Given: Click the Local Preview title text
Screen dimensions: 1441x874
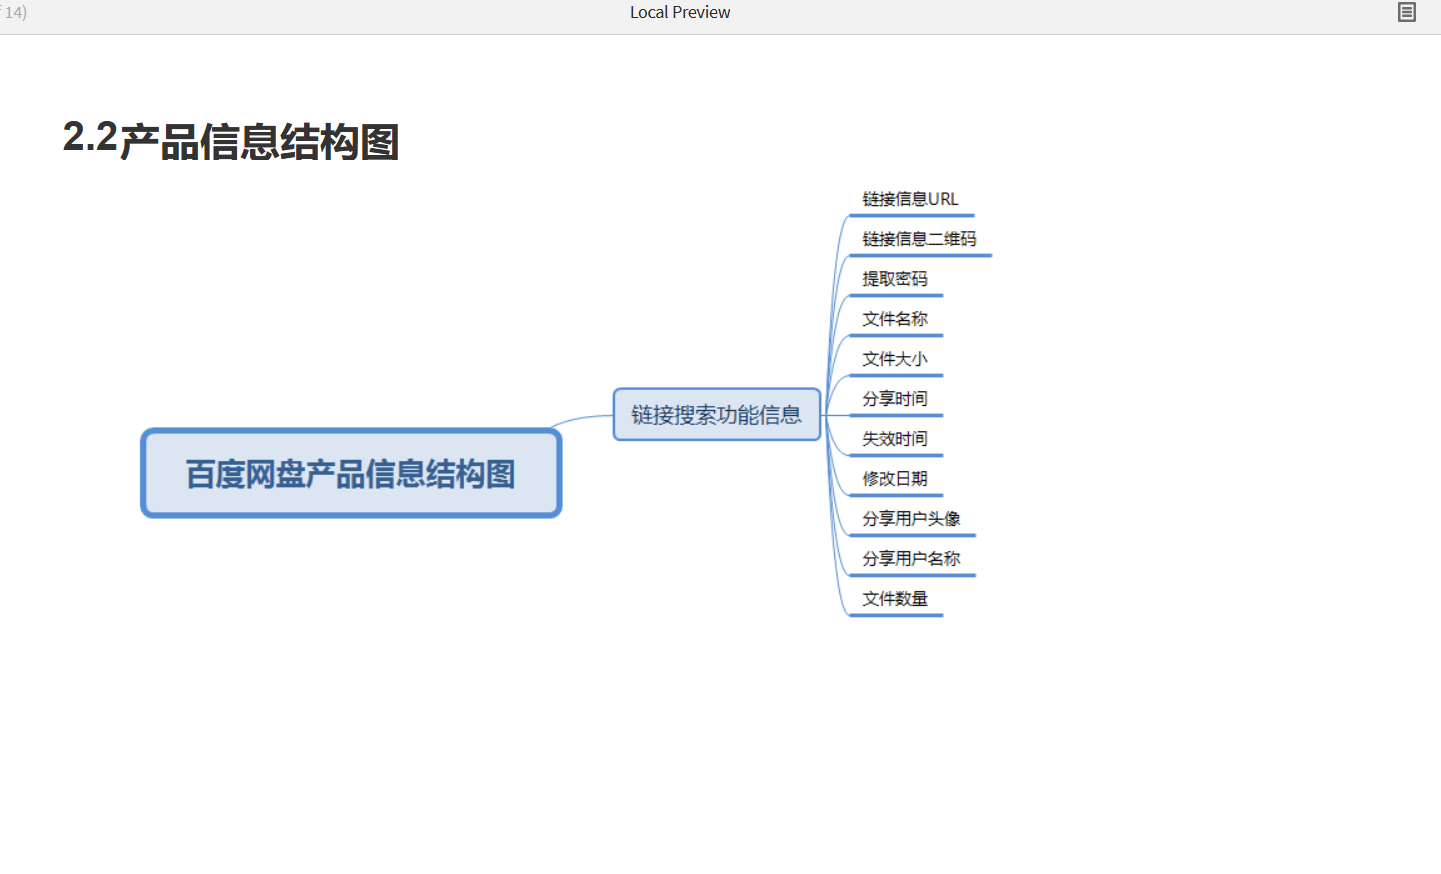Looking at the screenshot, I should coord(680,12).
